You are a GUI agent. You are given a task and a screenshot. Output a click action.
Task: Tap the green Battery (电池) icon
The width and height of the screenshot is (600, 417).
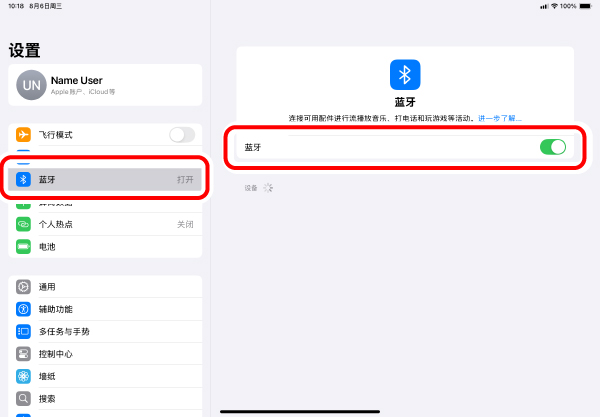click(24, 246)
